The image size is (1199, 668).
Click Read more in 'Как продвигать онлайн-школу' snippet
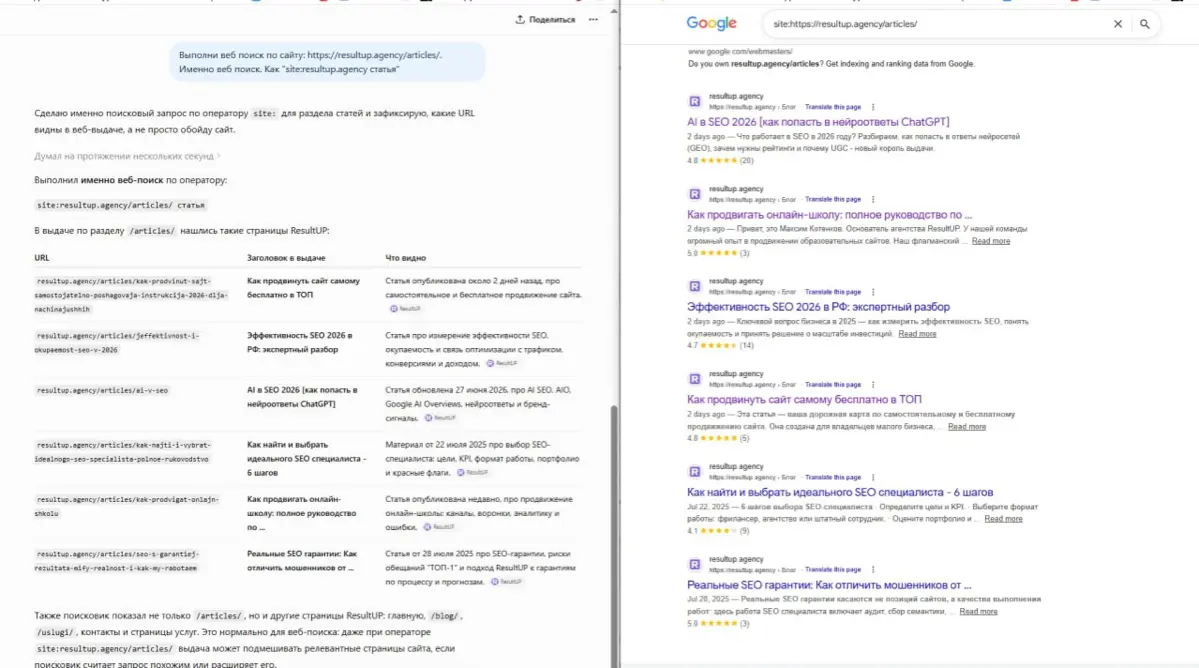pyautogui.click(x=991, y=241)
